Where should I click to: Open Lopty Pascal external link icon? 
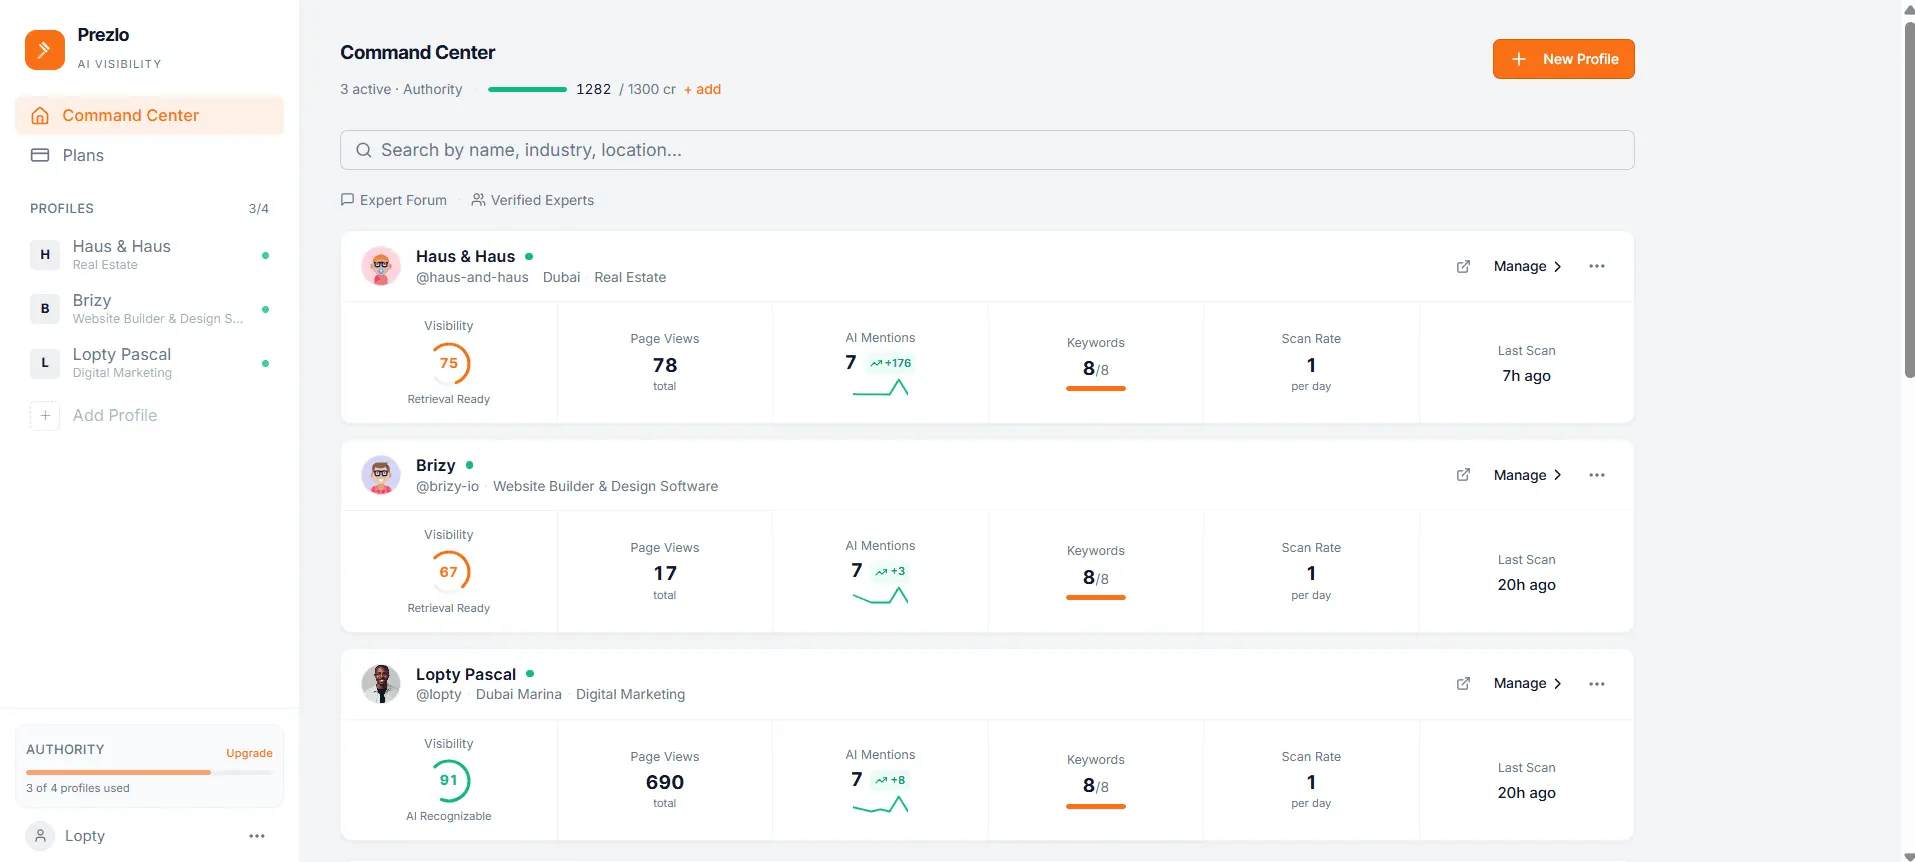pos(1463,683)
